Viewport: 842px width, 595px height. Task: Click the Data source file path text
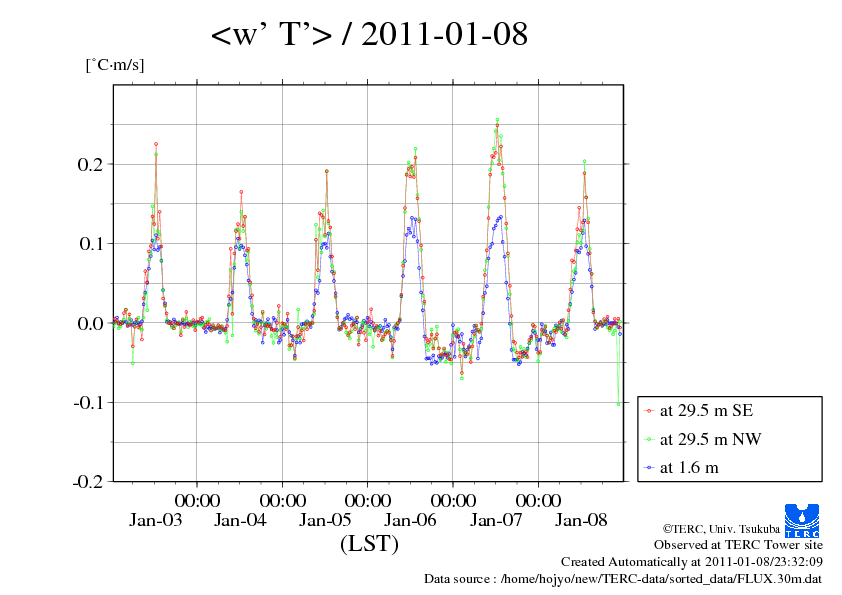click(623, 579)
